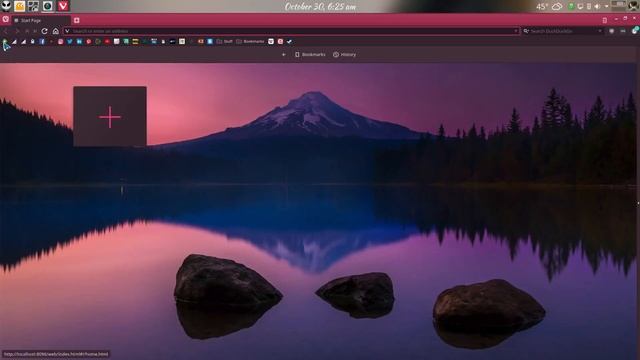The height and width of the screenshot is (360, 640).
Task: Open the weather cloud indicator
Action: point(557,7)
